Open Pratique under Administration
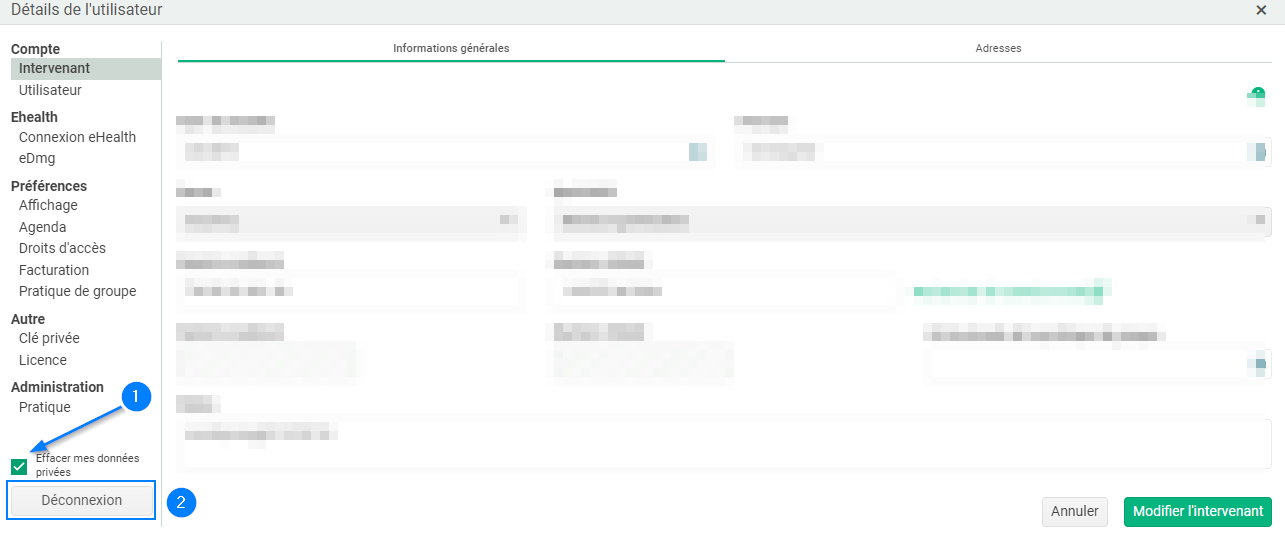 pos(45,407)
